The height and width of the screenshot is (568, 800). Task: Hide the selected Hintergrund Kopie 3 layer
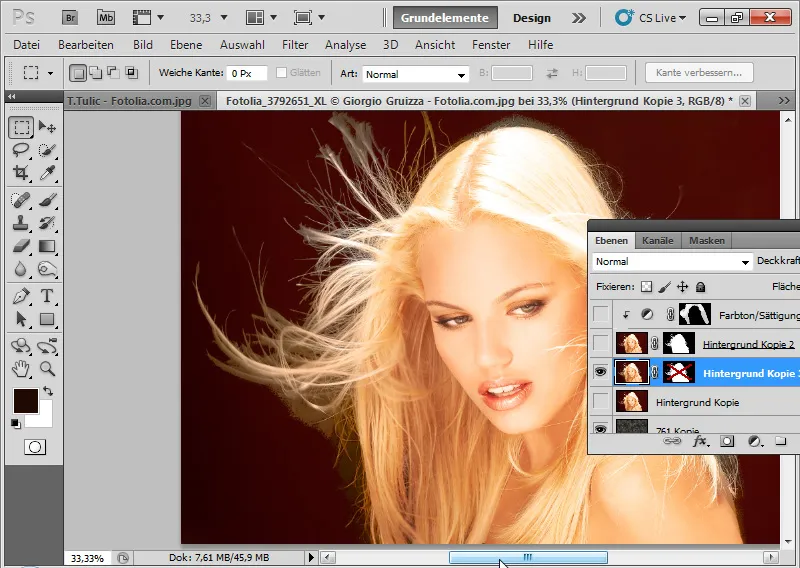601,373
